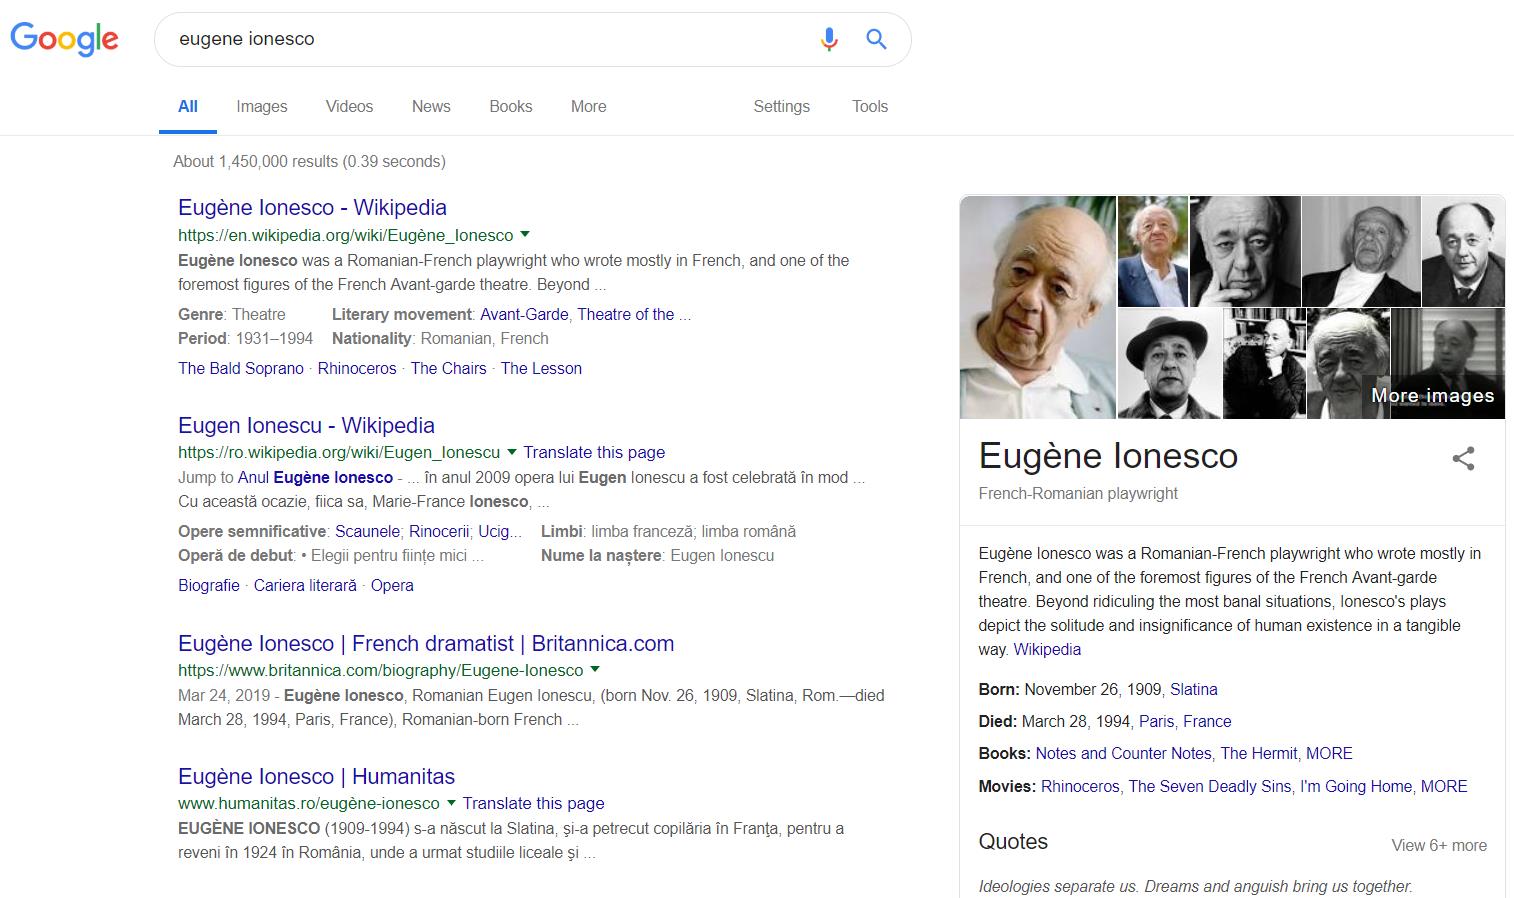Image resolution: width=1514 pixels, height=898 pixels.
Task: Open the News tab
Action: [431, 106]
